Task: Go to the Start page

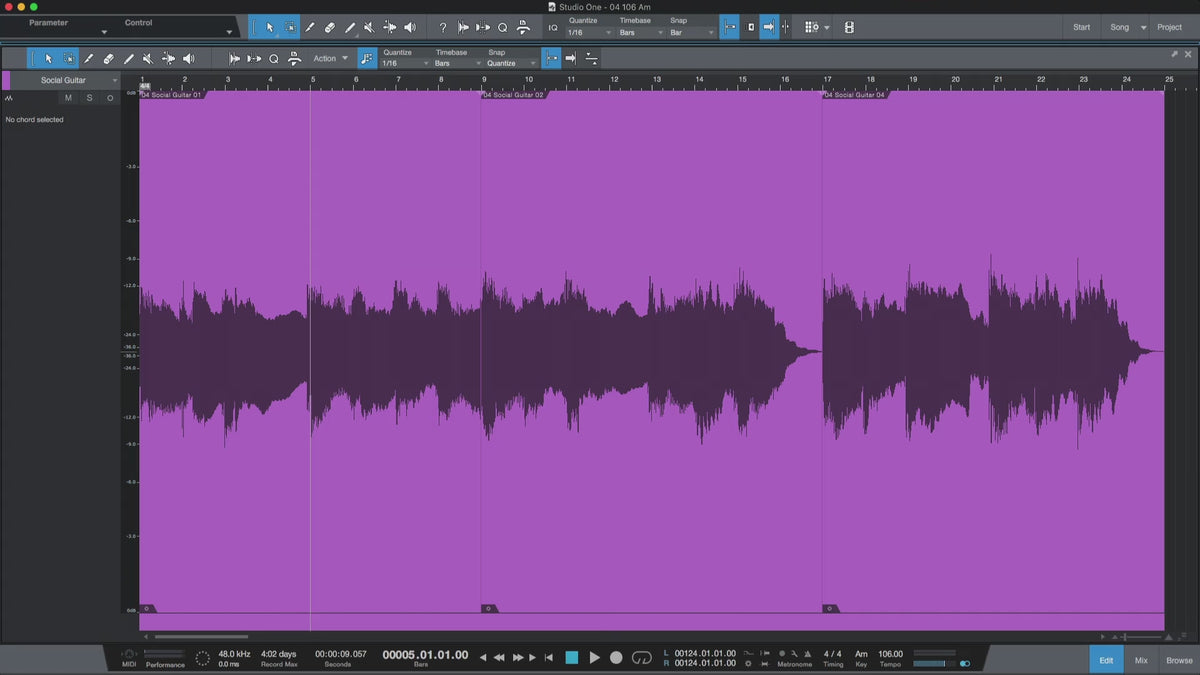Action: pos(1081,28)
